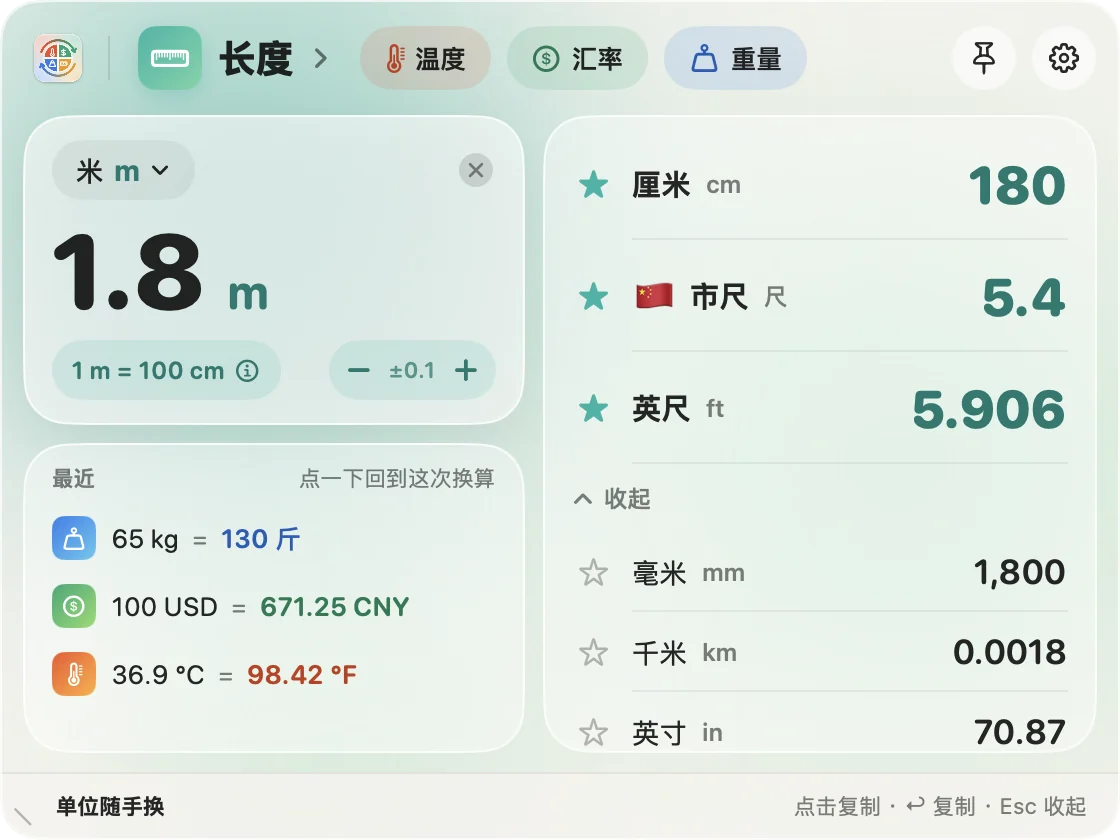Click the 1.8 m value input field
This screenshot has height=840, width=1120.
(161, 274)
